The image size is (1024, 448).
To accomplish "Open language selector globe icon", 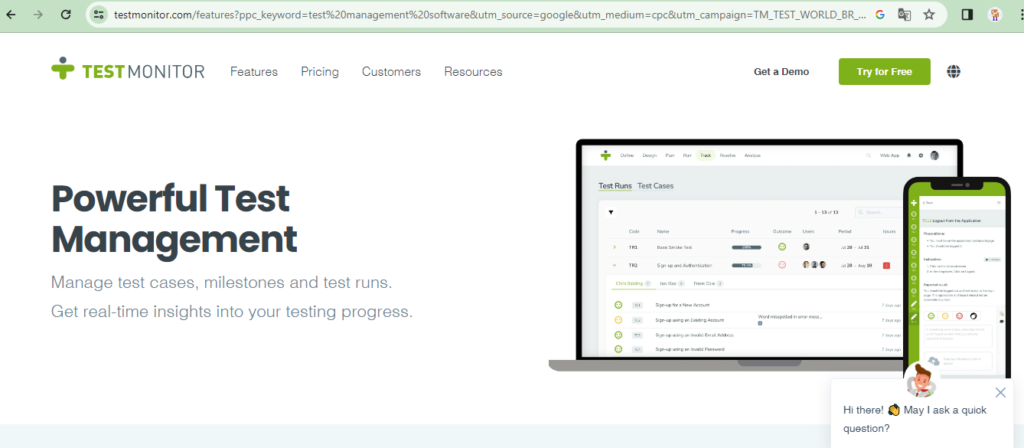I will (x=953, y=72).
